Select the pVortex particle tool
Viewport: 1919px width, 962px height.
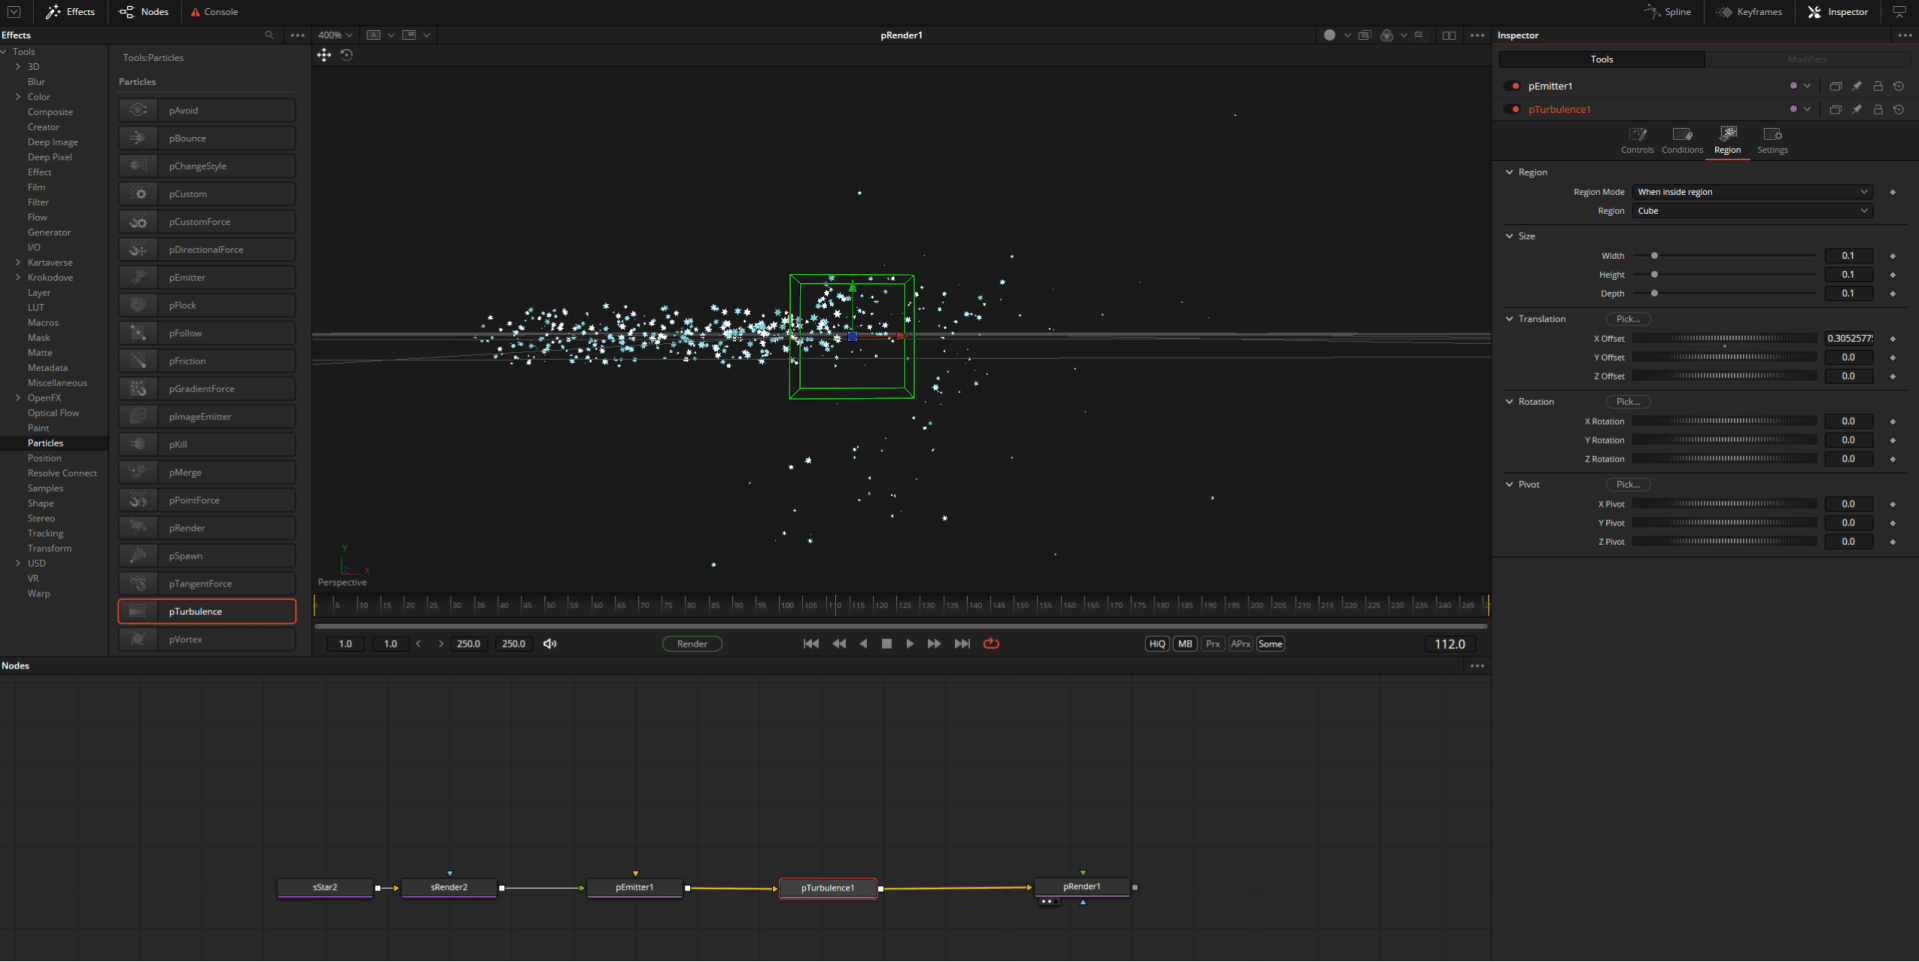tap(207, 639)
